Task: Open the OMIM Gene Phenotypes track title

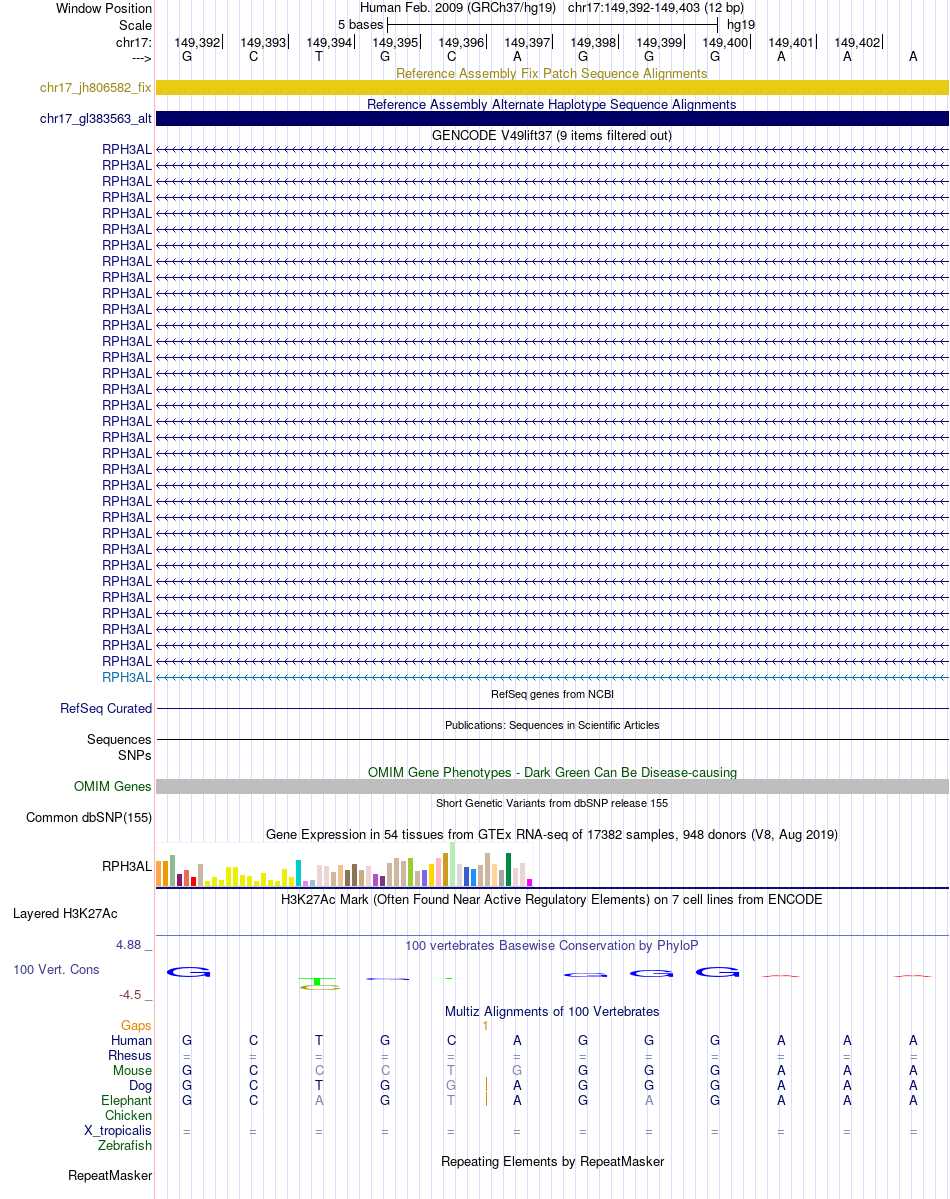Action: click(x=552, y=772)
